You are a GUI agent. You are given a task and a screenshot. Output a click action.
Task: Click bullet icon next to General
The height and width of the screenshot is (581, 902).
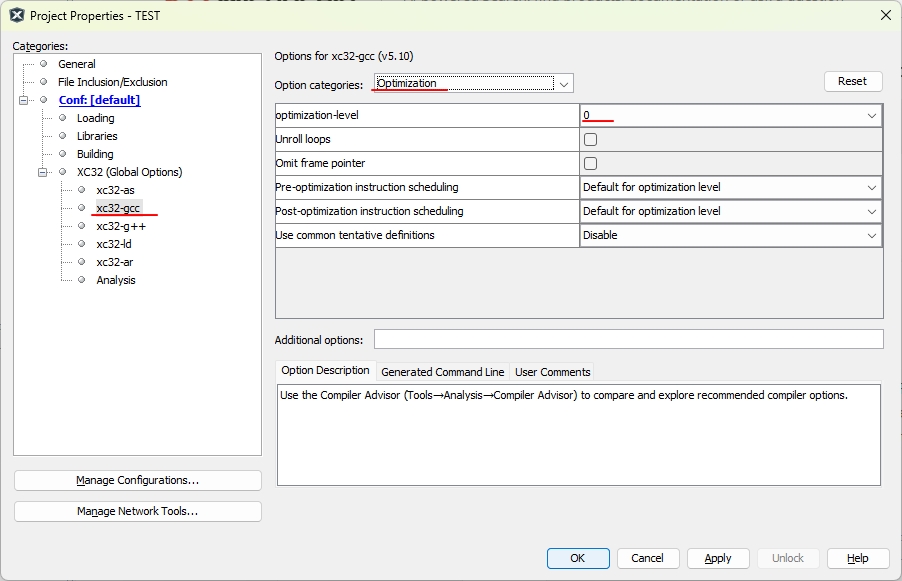(x=43, y=63)
